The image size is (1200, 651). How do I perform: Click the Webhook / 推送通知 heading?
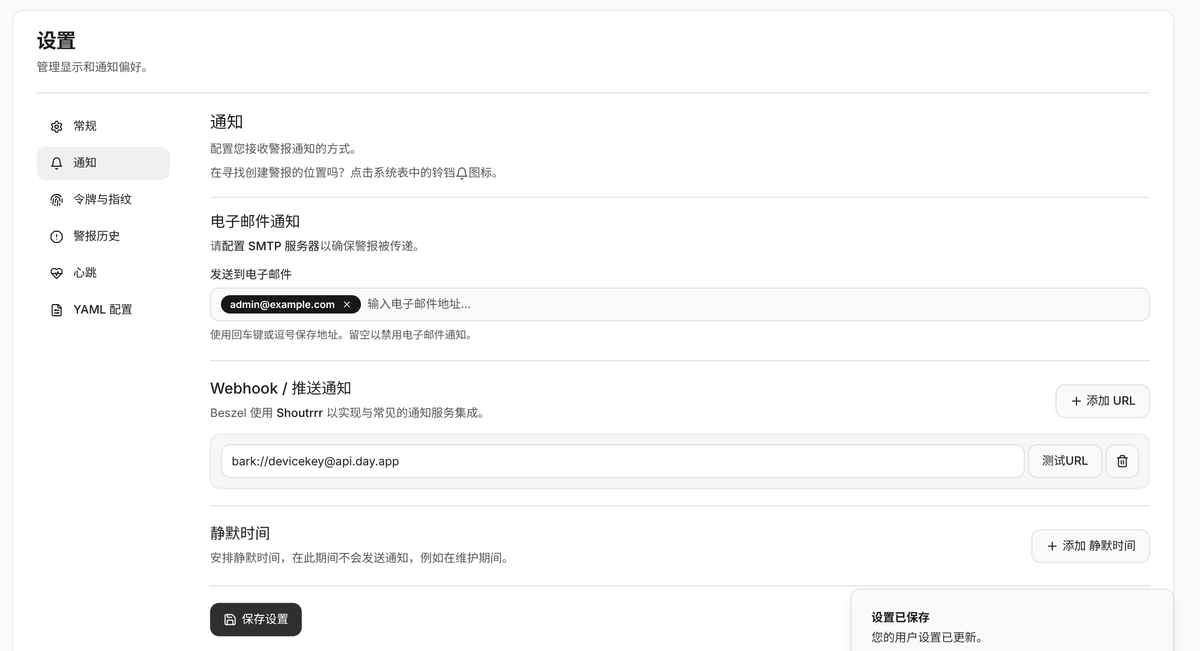[280, 388]
